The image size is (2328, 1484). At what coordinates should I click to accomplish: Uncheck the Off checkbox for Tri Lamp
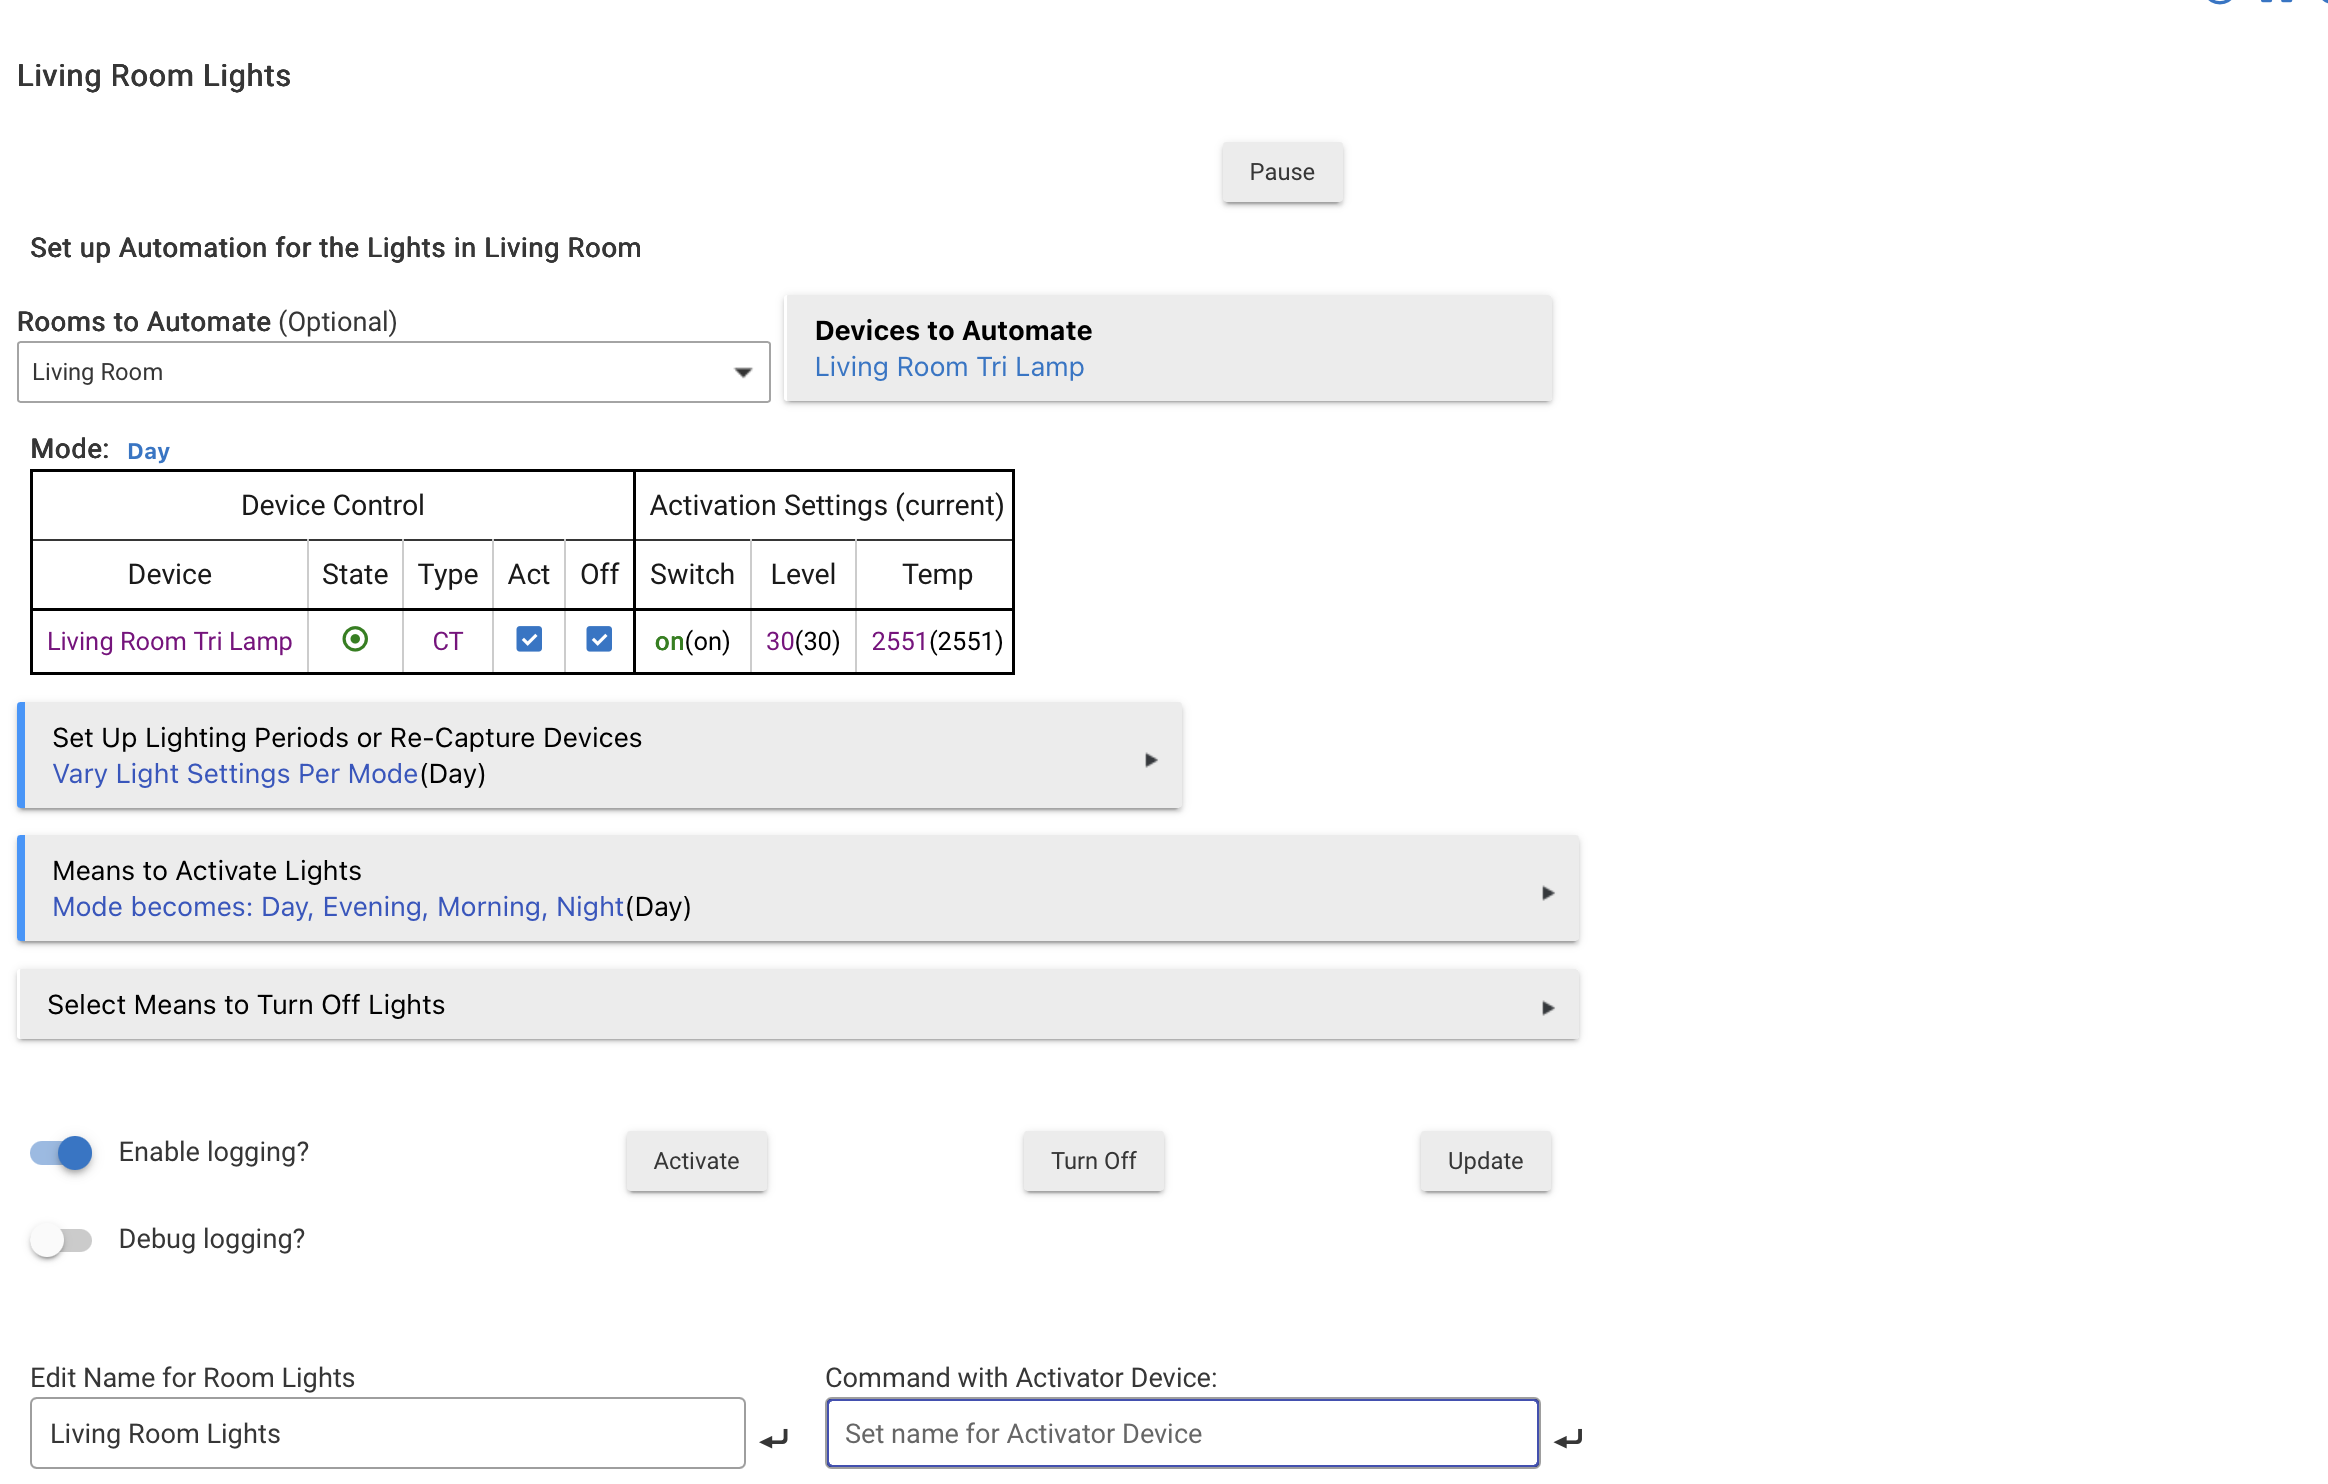coord(599,639)
